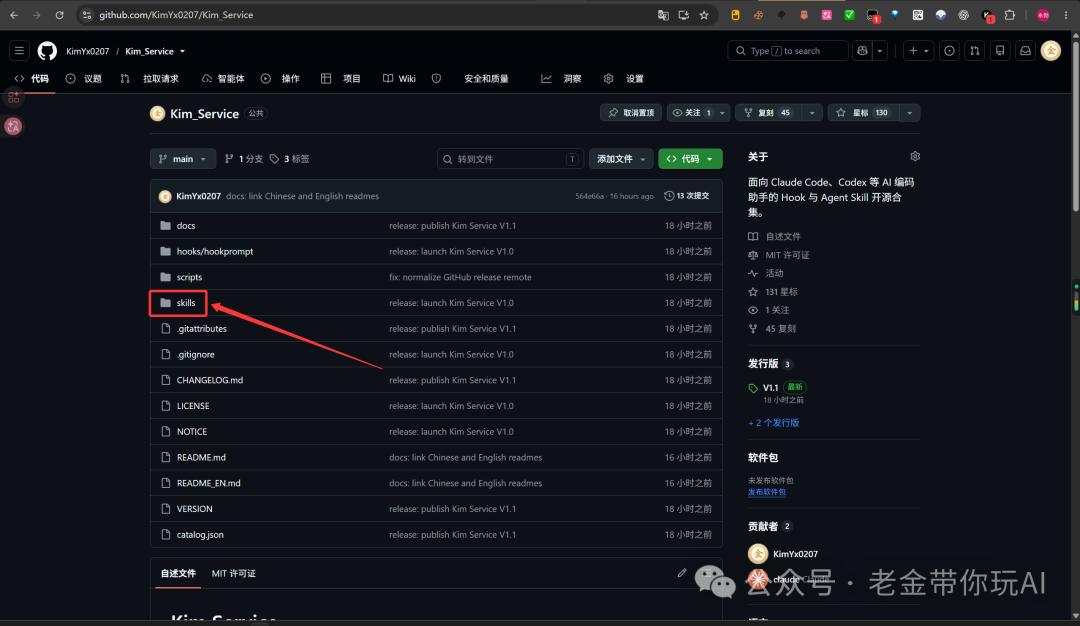
Task: Switch to the Actions (操作) tab
Action: (280, 79)
